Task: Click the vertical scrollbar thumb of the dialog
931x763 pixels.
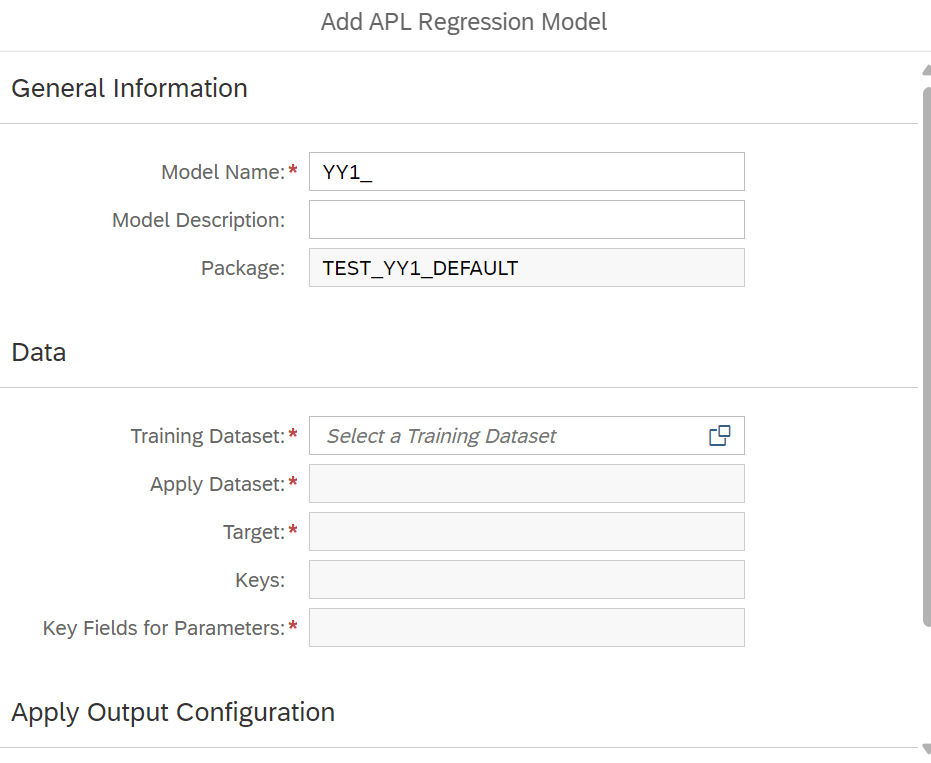Action: click(927, 356)
